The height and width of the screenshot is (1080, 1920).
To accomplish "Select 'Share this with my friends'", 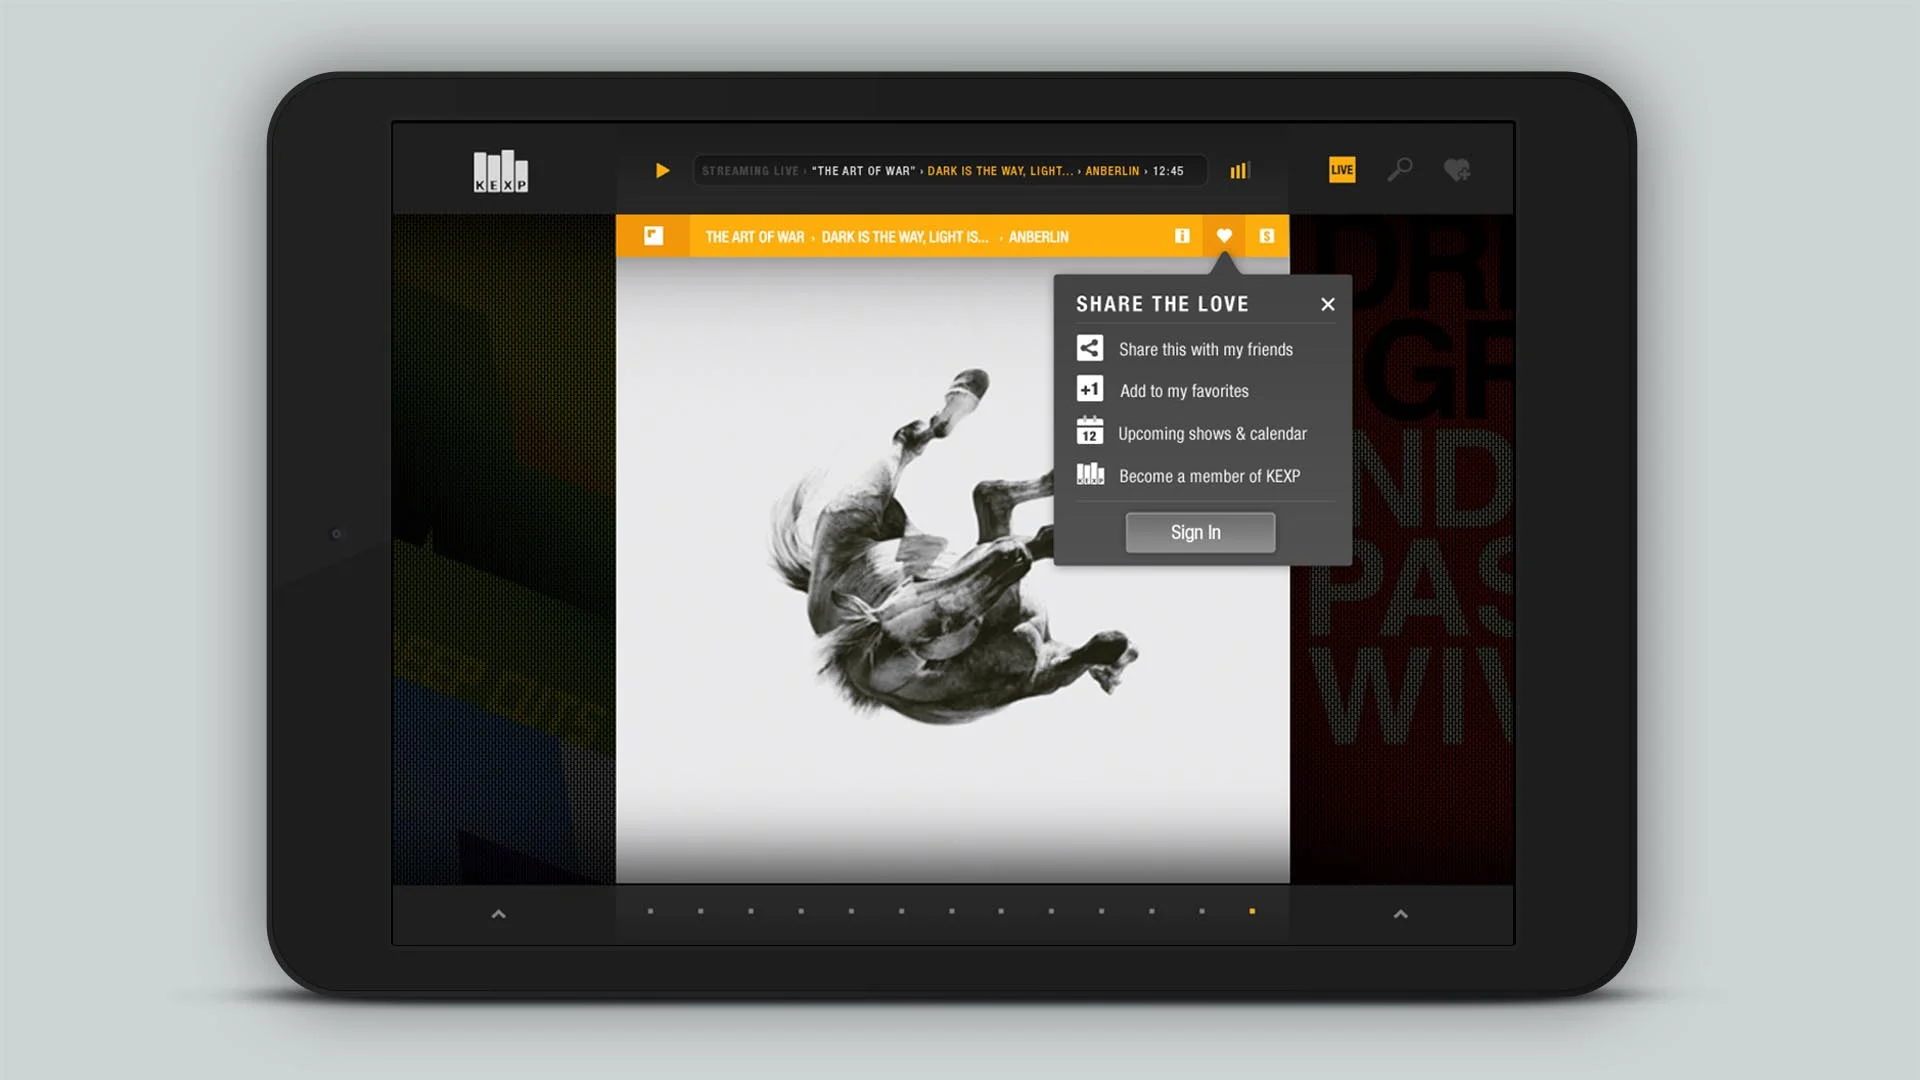I will click(x=1205, y=349).
